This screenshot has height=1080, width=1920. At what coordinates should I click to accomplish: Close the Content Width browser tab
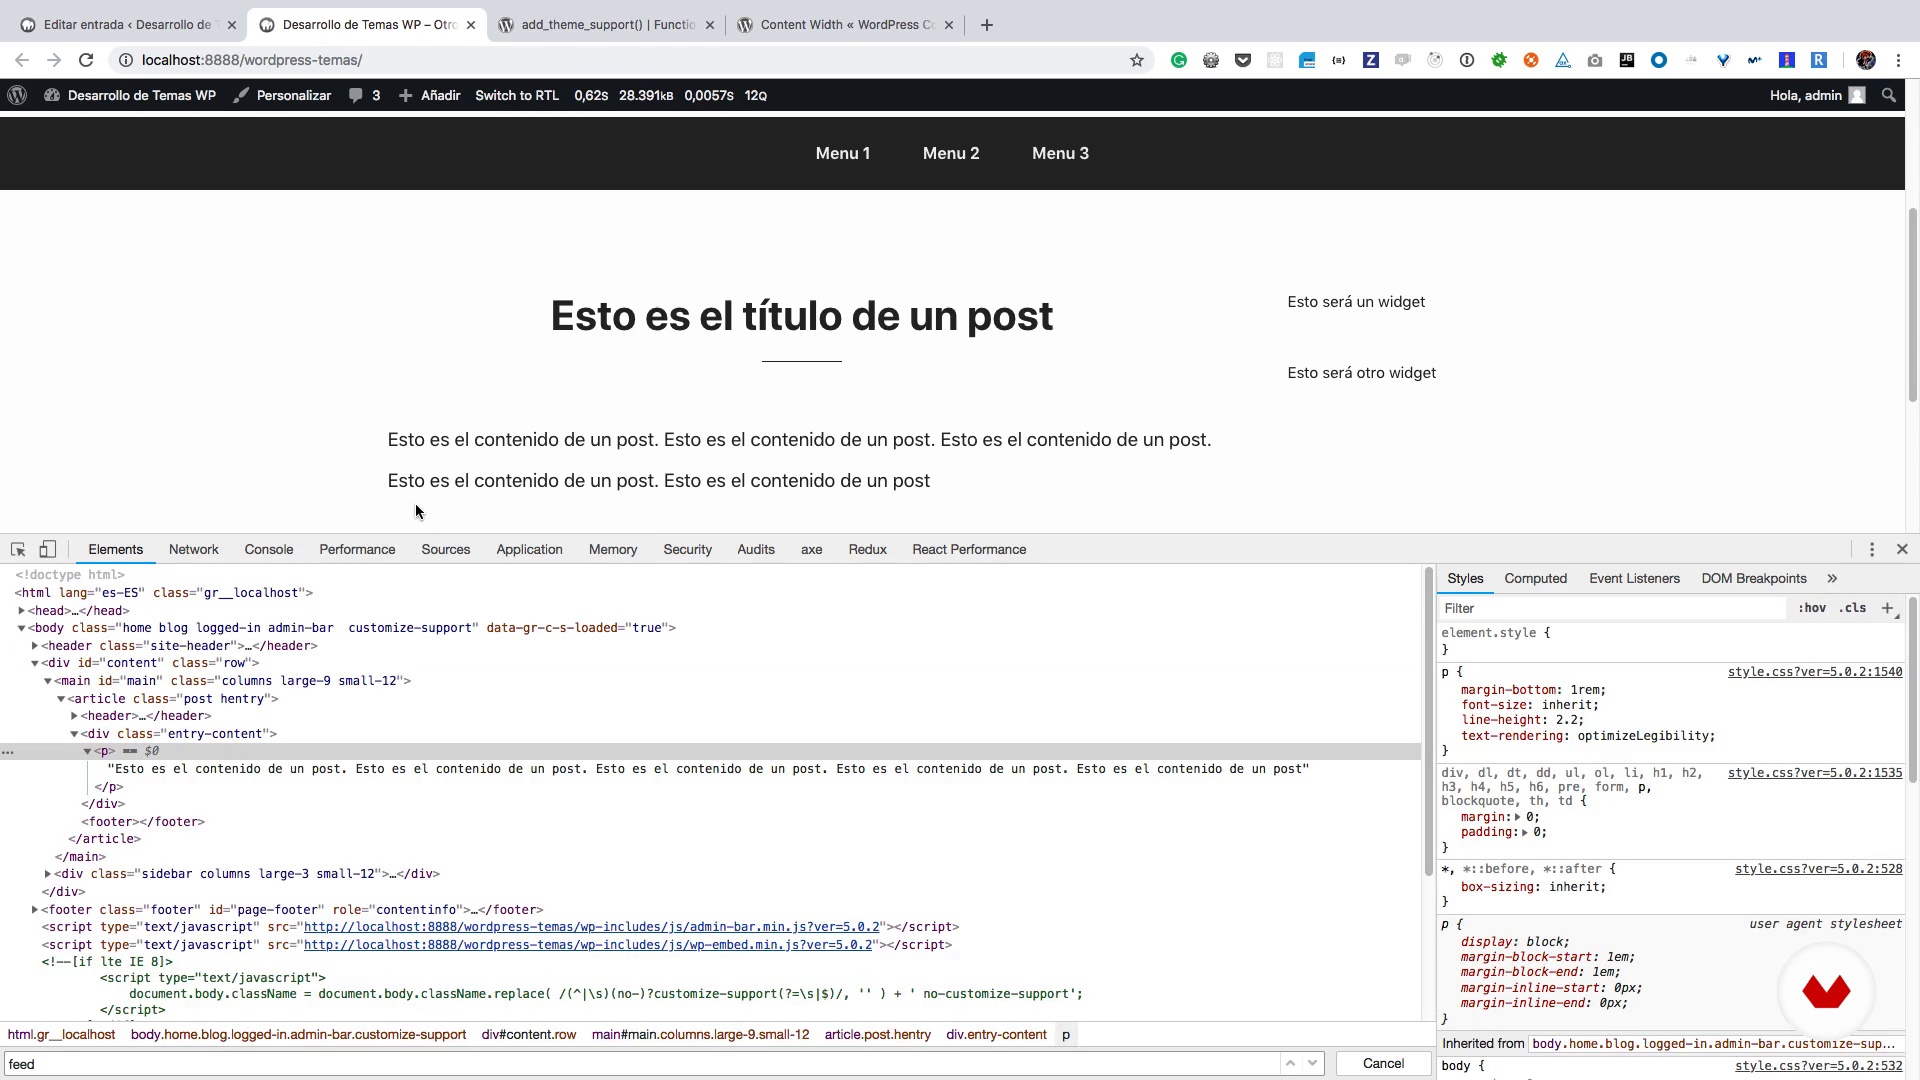pos(949,25)
